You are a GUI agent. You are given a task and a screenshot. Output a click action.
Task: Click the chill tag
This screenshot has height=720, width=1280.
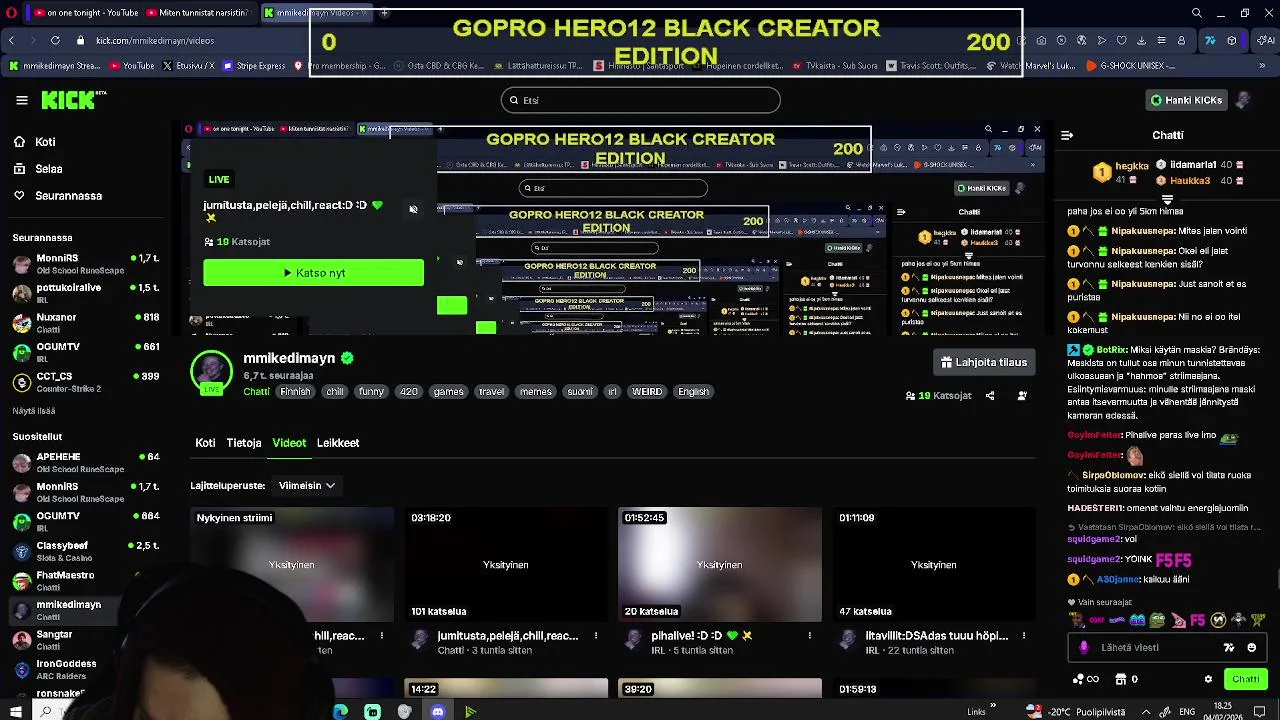tap(335, 392)
